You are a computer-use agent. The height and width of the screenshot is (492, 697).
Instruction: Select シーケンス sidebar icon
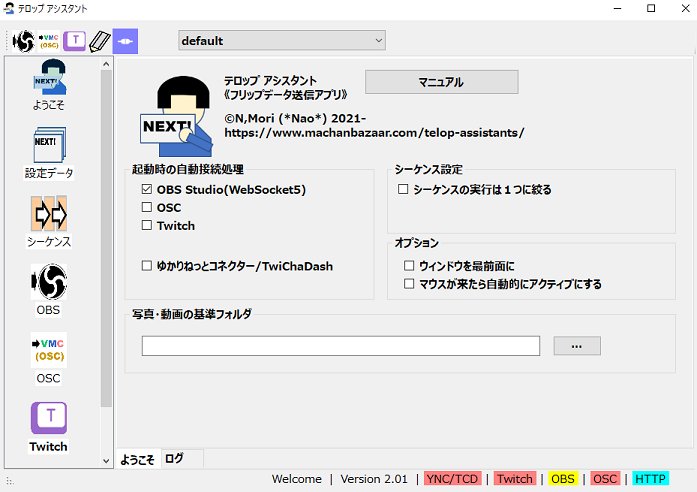(x=49, y=222)
